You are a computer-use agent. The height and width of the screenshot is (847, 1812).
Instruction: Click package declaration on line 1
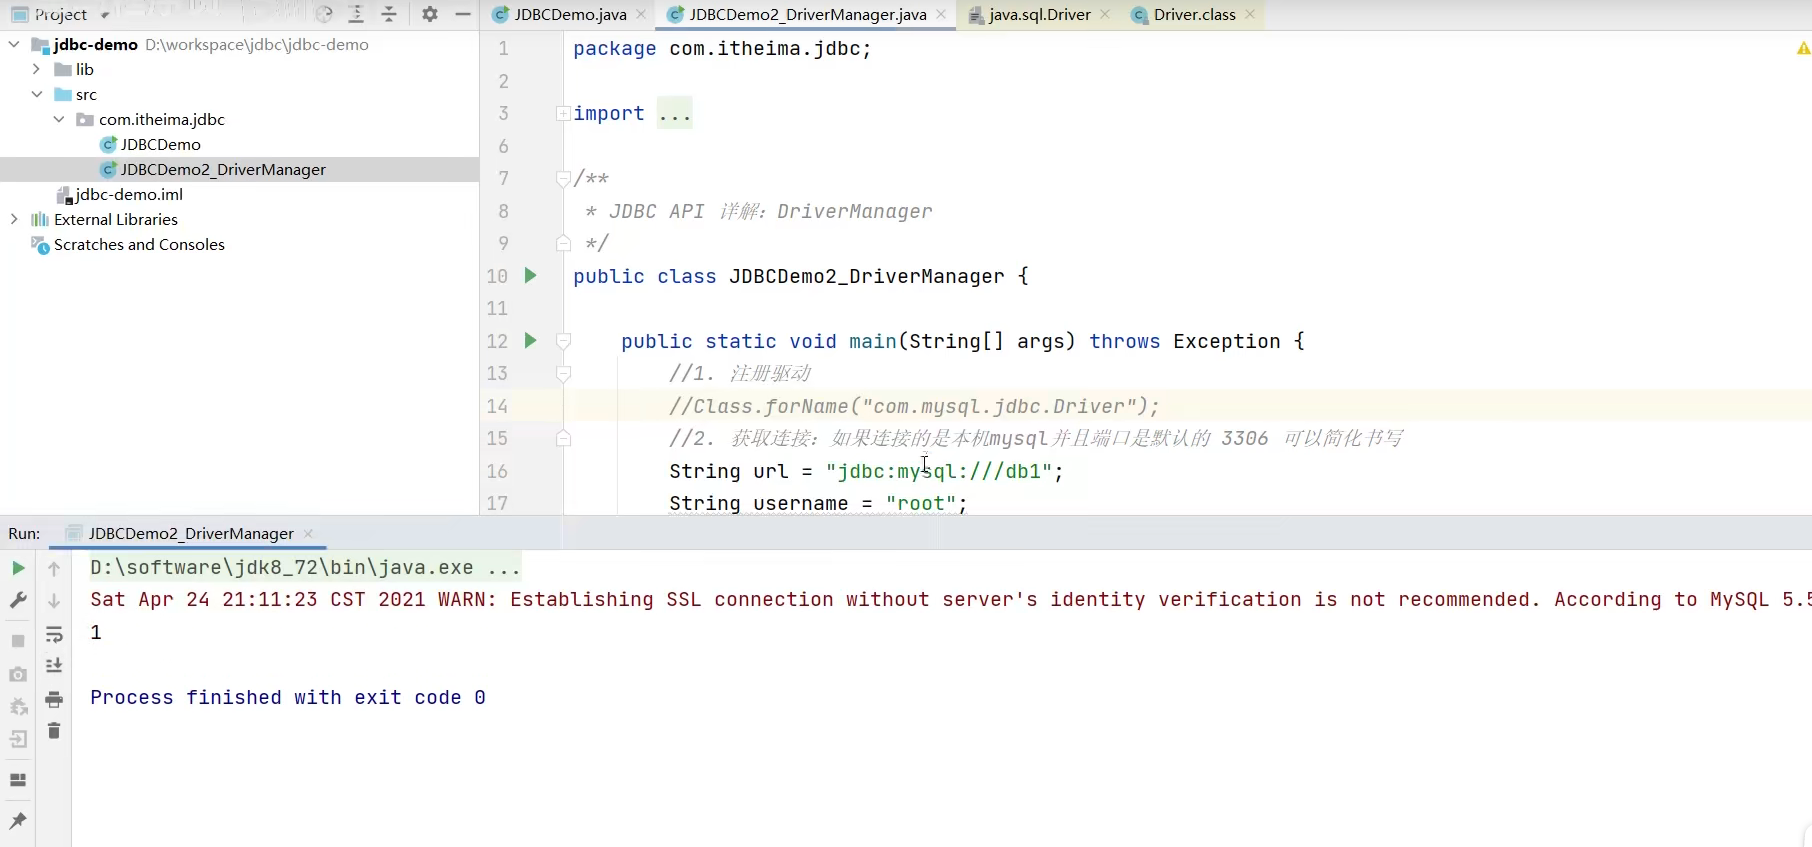(x=722, y=48)
